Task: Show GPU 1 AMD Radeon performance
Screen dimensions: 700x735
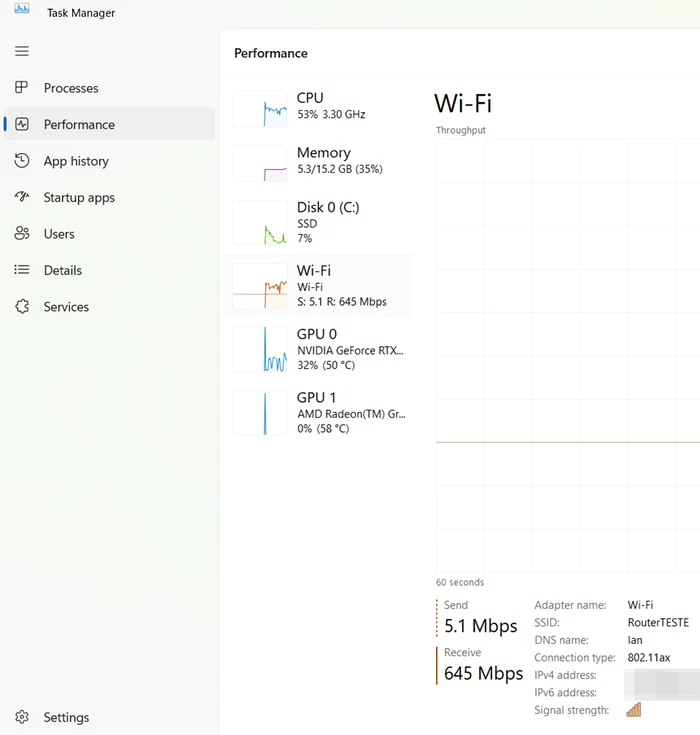Action: 321,413
